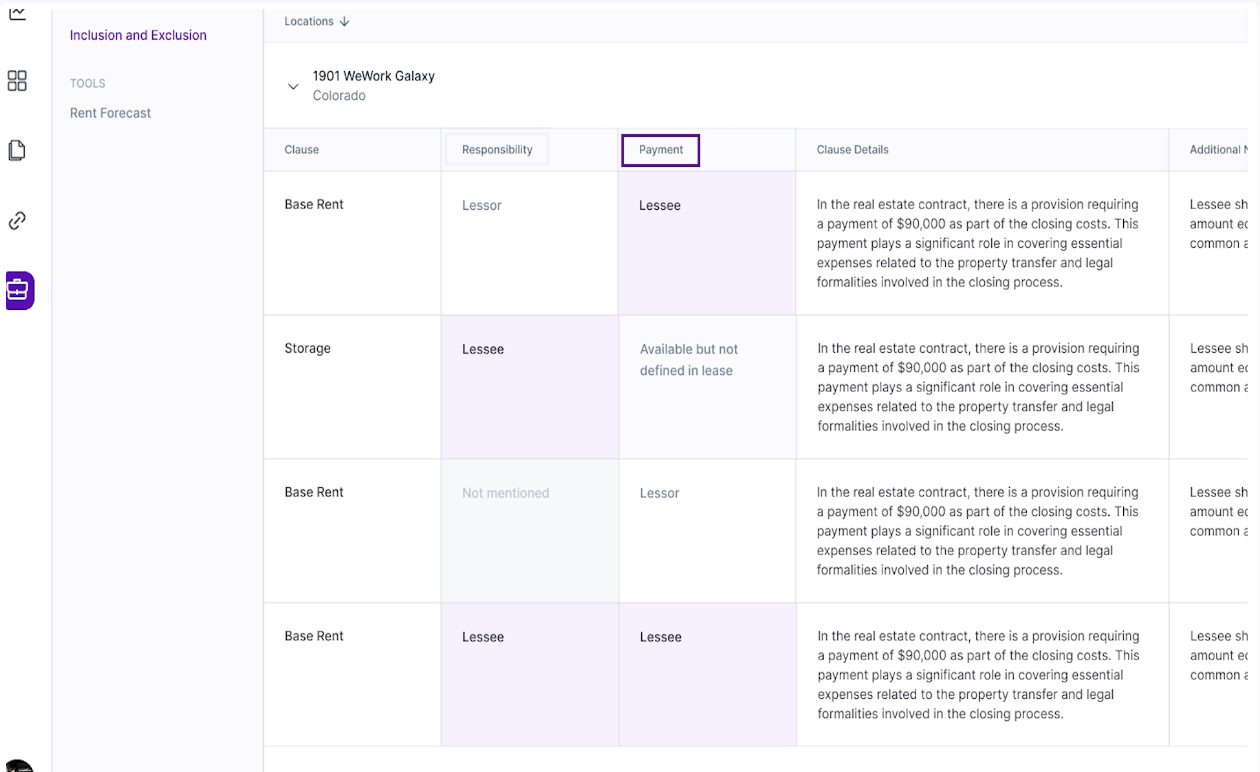The image size is (1260, 772).
Task: Select the highlighted briefcase icon
Action: tap(19, 291)
